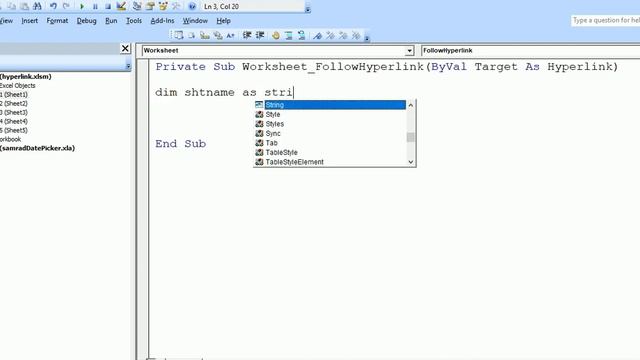Click the Previous Bookmark icon

343,36
